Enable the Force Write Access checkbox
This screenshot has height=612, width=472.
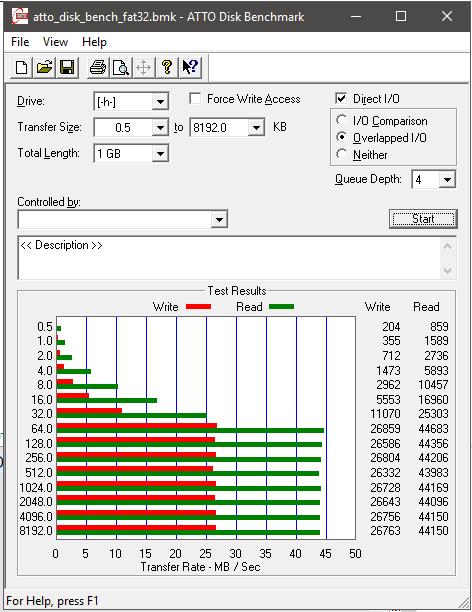(195, 98)
